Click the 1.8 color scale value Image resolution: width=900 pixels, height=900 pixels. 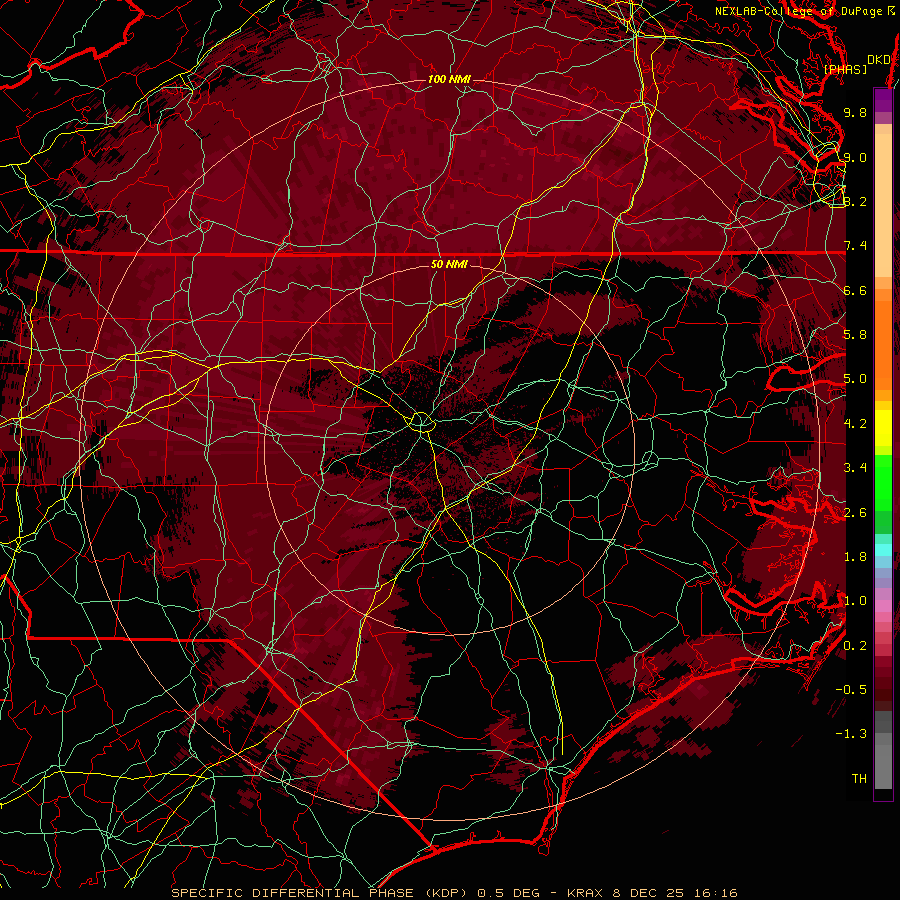855,557
